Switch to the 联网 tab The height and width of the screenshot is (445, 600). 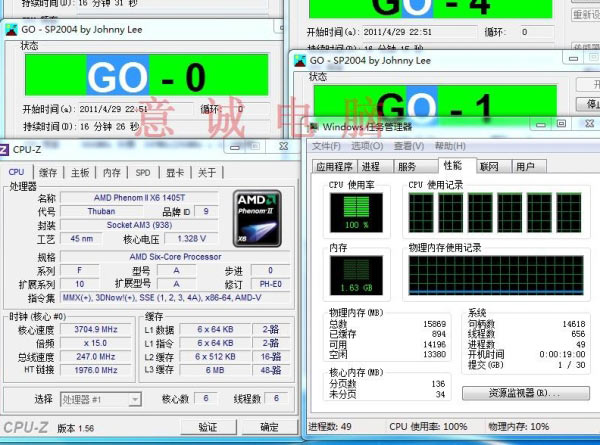click(489, 166)
